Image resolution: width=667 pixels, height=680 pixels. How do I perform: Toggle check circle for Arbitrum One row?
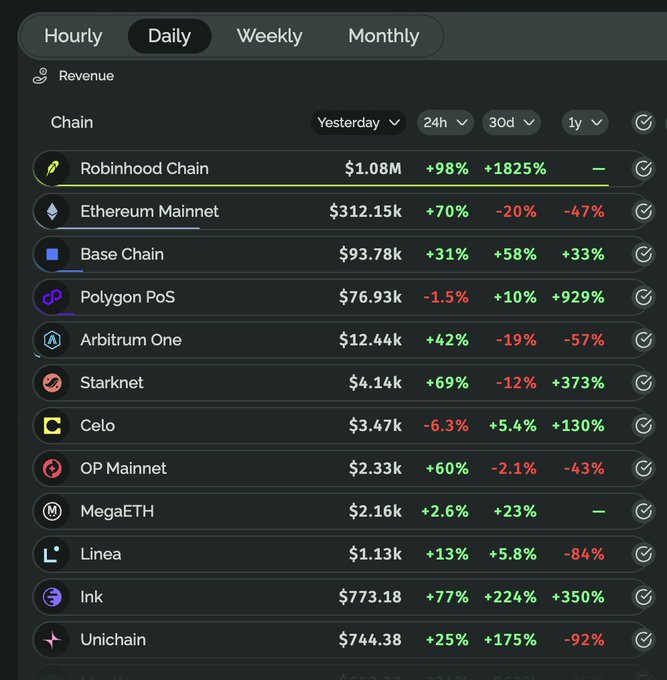pos(643,340)
